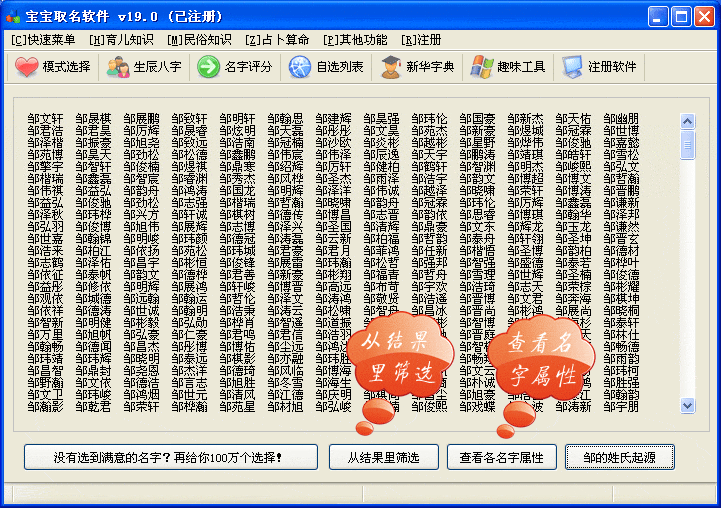The image size is (721, 508).
Task: Select the name 邹德闻
Action: (93, 346)
